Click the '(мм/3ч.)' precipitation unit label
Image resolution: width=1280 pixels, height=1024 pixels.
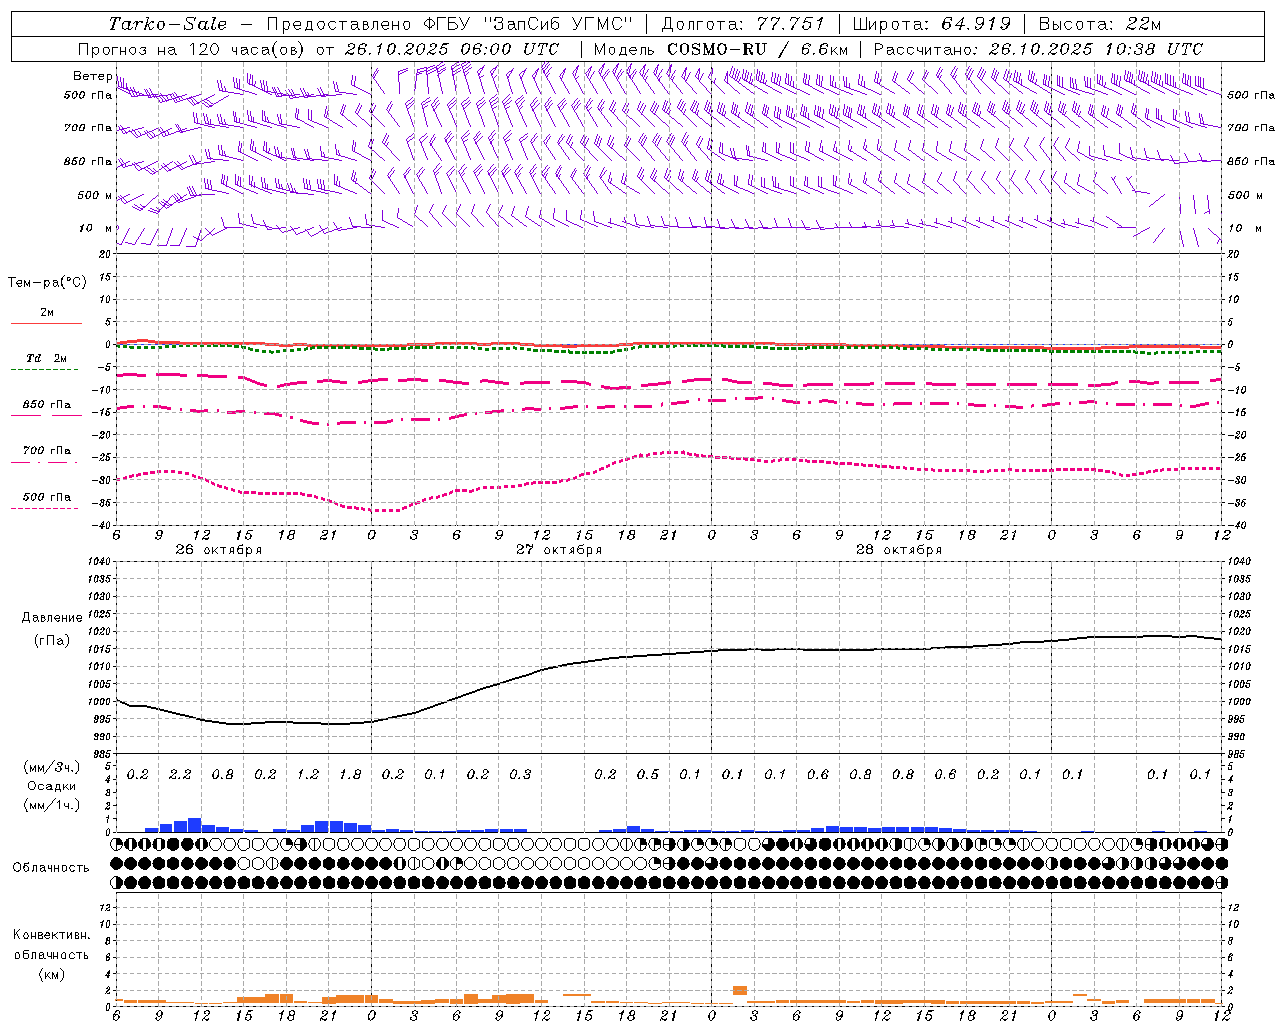[x=52, y=767]
